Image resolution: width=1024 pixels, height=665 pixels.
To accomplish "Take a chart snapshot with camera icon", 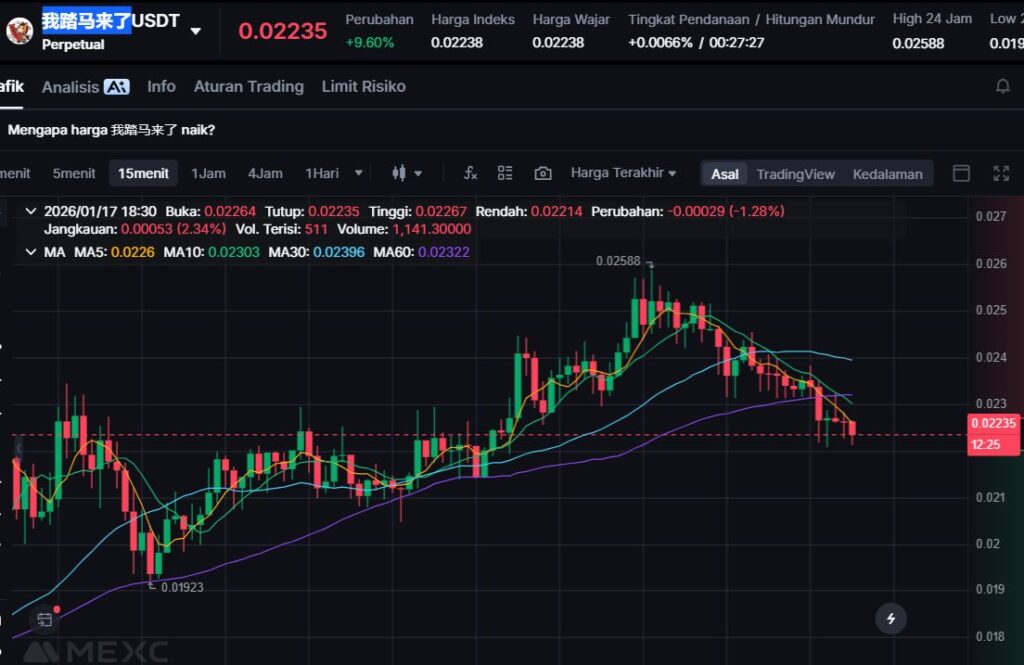I will pyautogui.click(x=542, y=173).
